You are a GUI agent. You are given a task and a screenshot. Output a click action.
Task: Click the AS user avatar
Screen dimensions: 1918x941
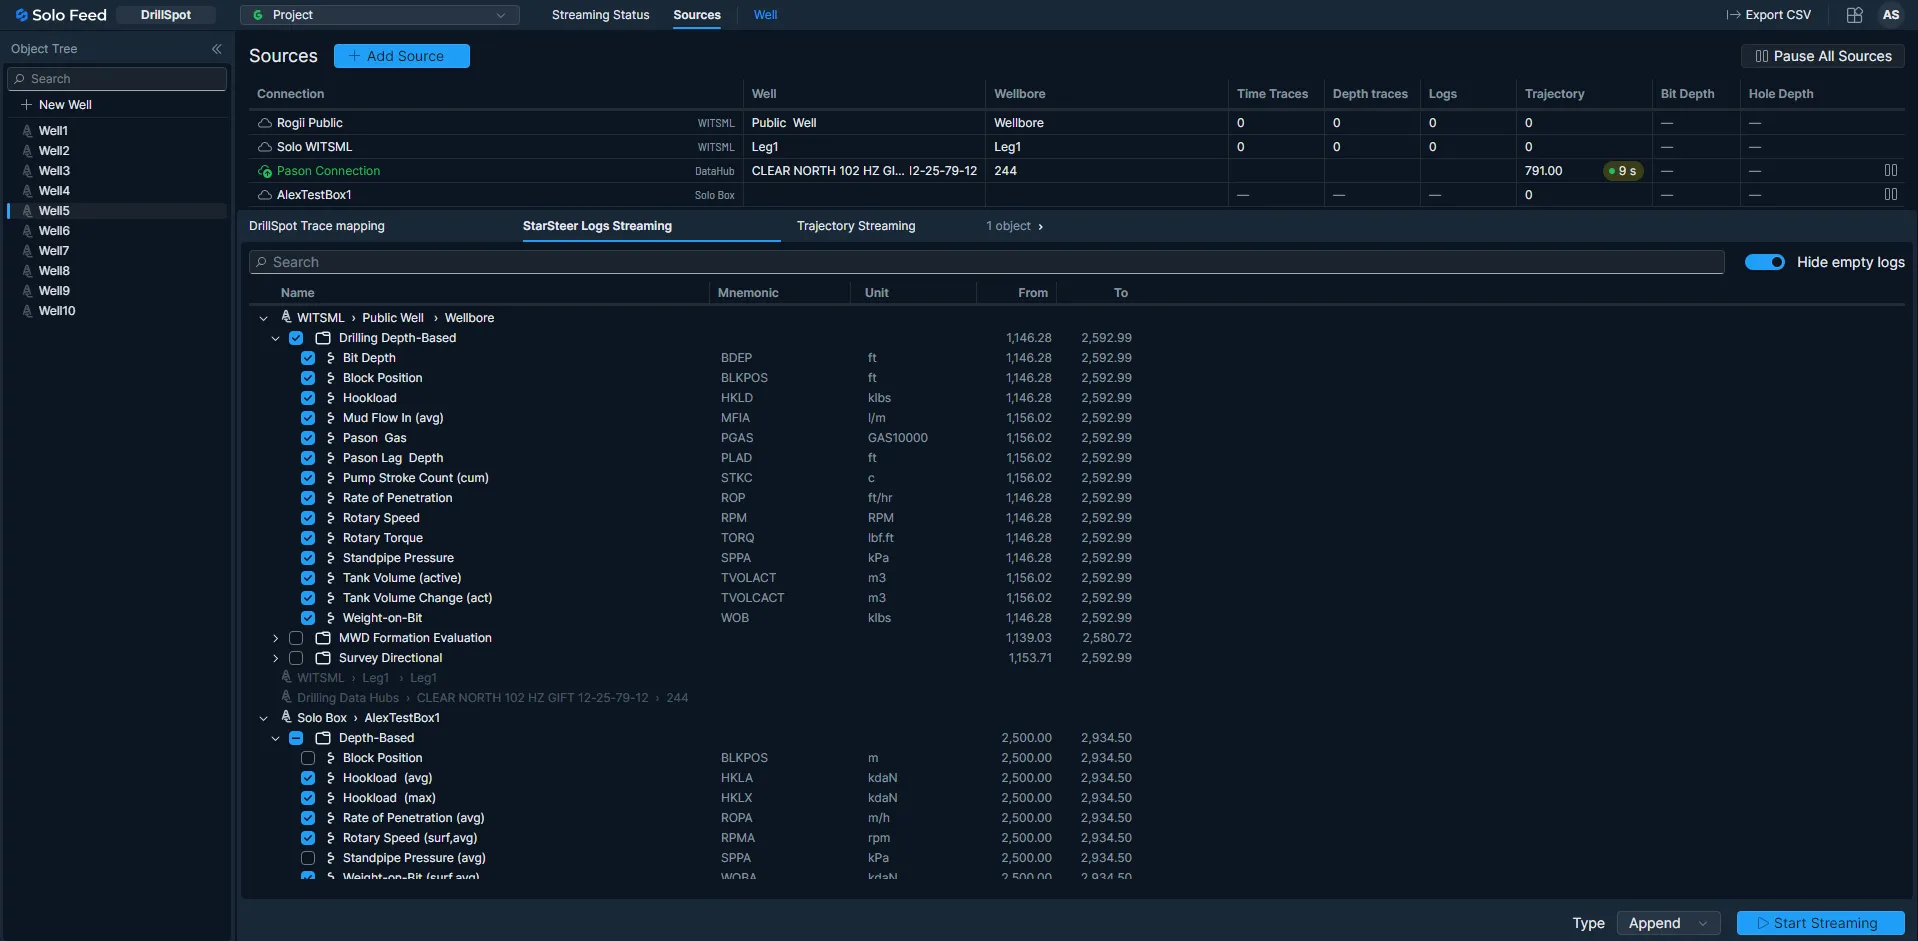pyautogui.click(x=1890, y=15)
